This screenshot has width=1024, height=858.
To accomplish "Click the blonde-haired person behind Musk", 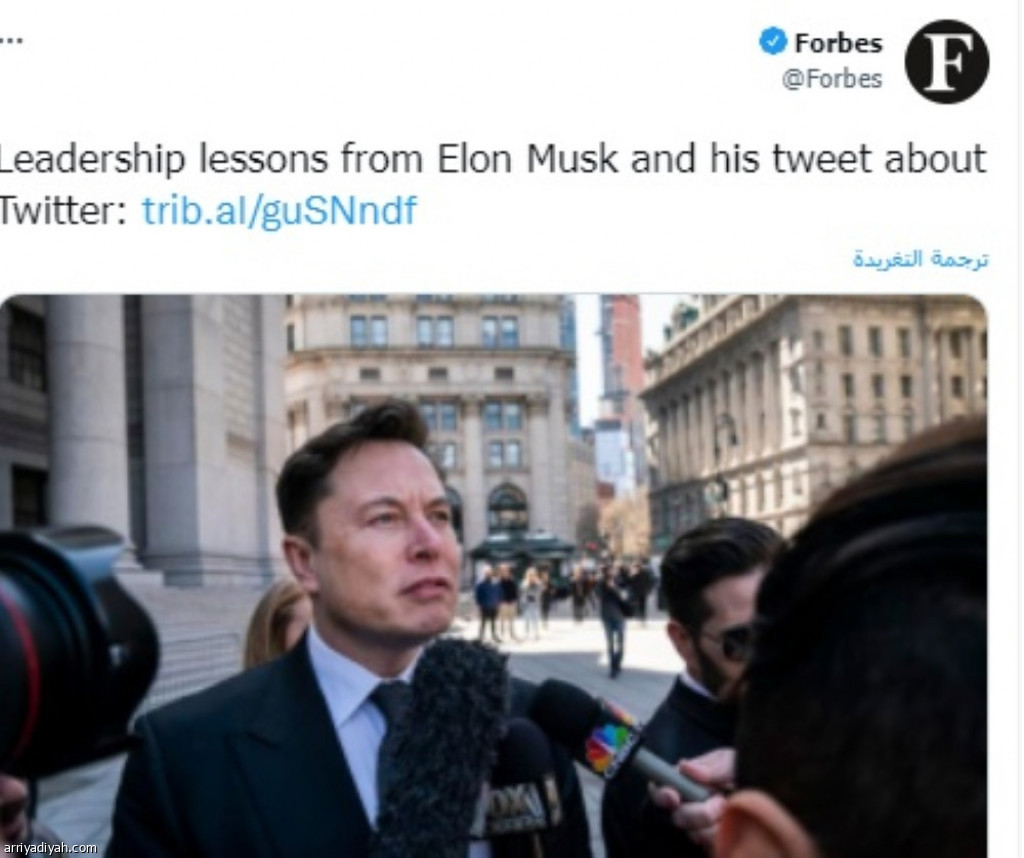I will coord(277,625).
